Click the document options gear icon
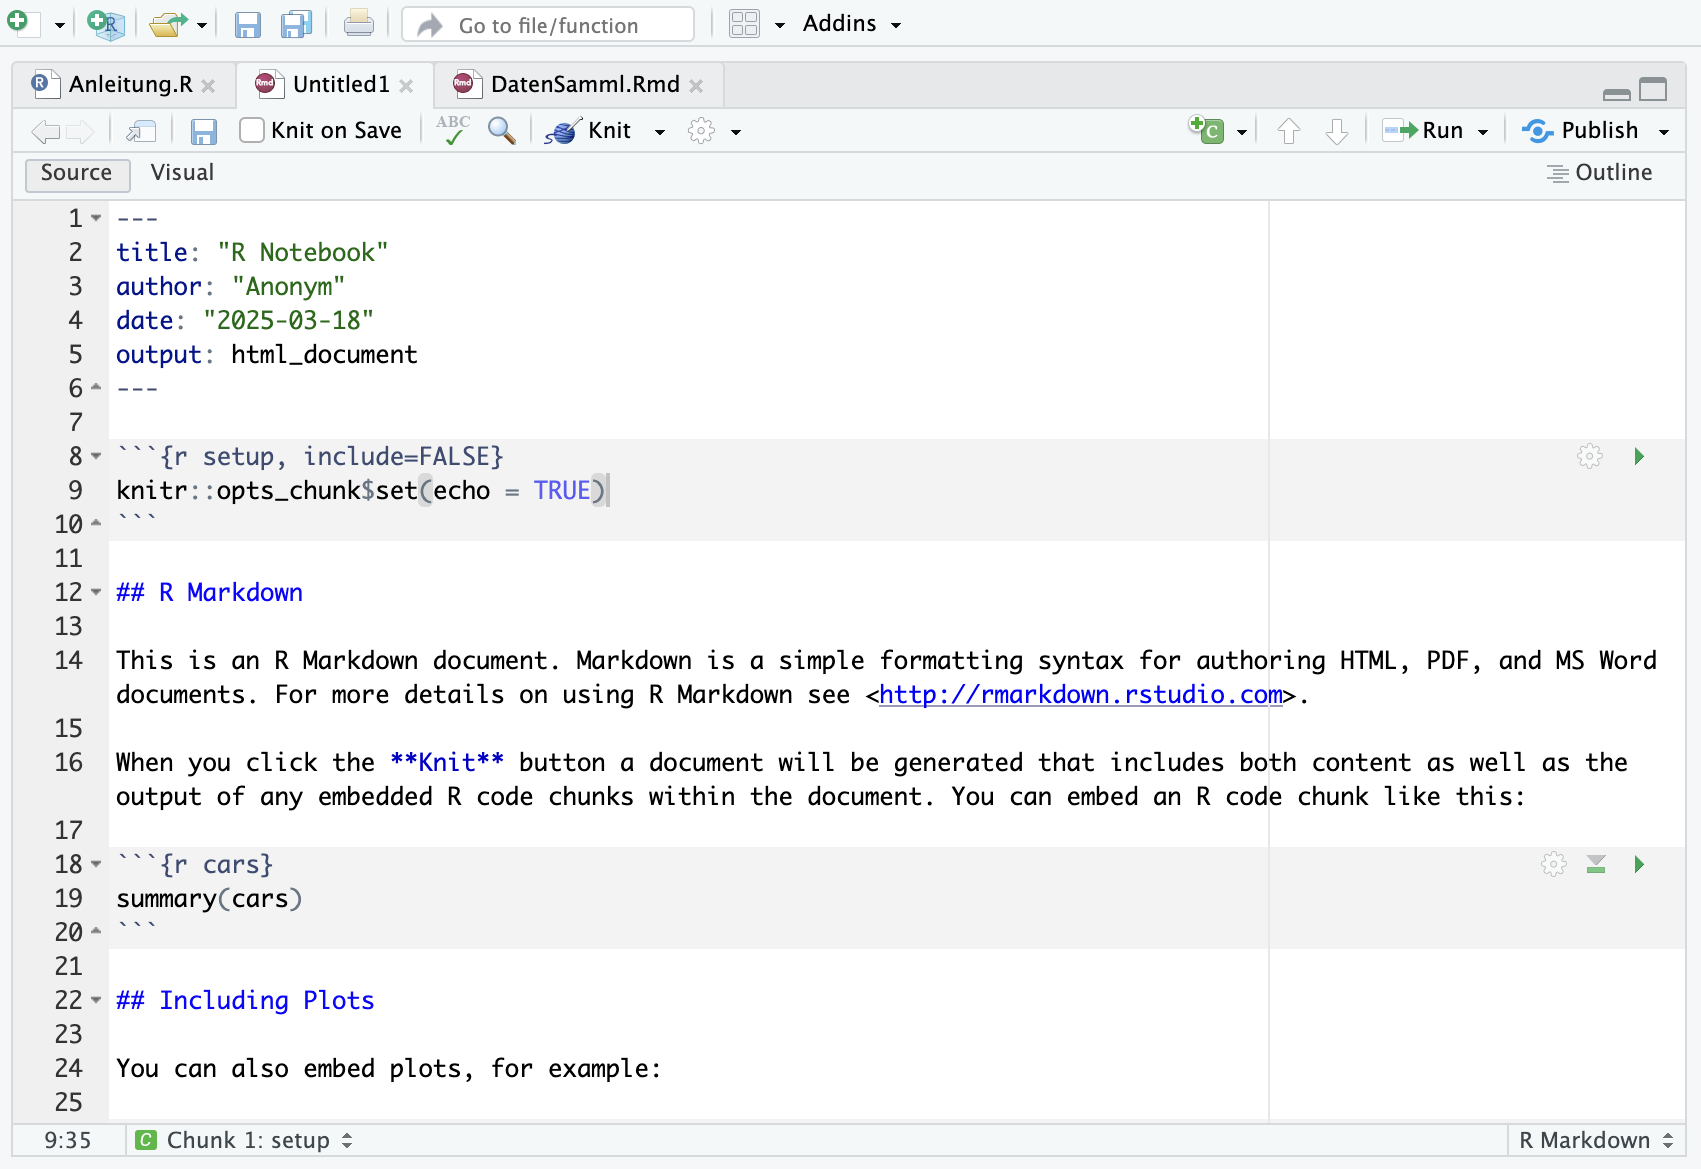Screen dimensions: 1701x1169 tap(701, 131)
